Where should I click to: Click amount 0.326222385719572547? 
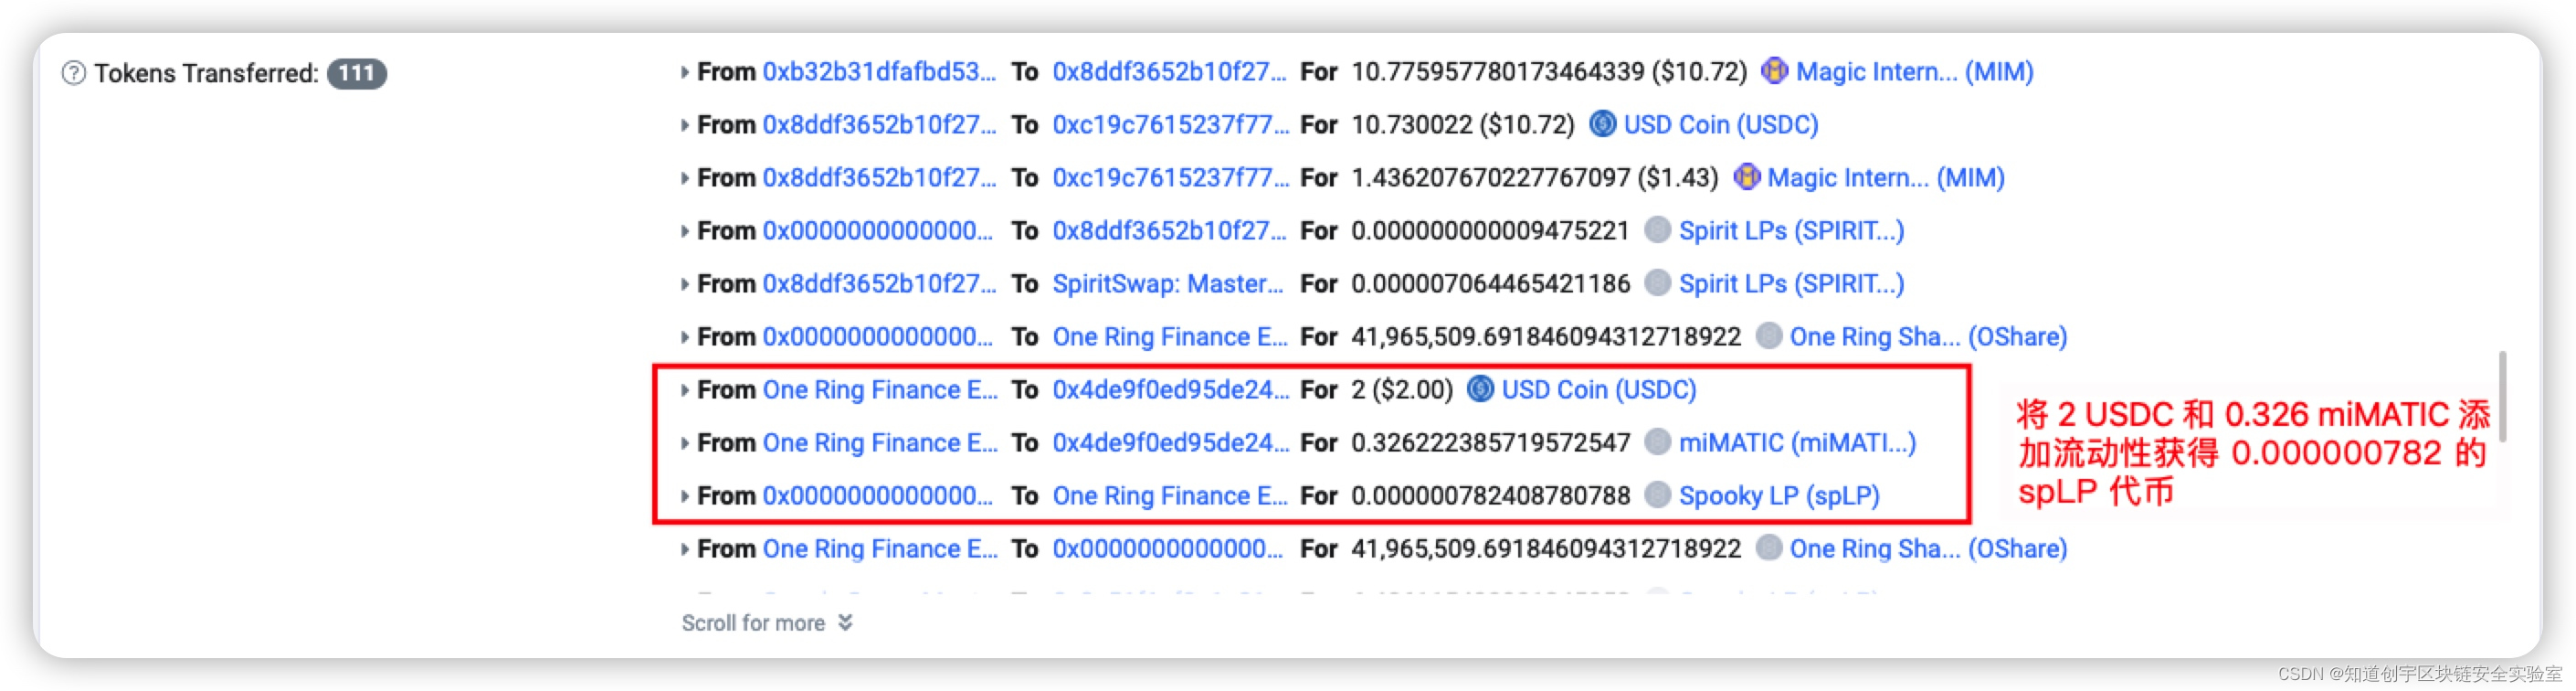[x=1490, y=443]
